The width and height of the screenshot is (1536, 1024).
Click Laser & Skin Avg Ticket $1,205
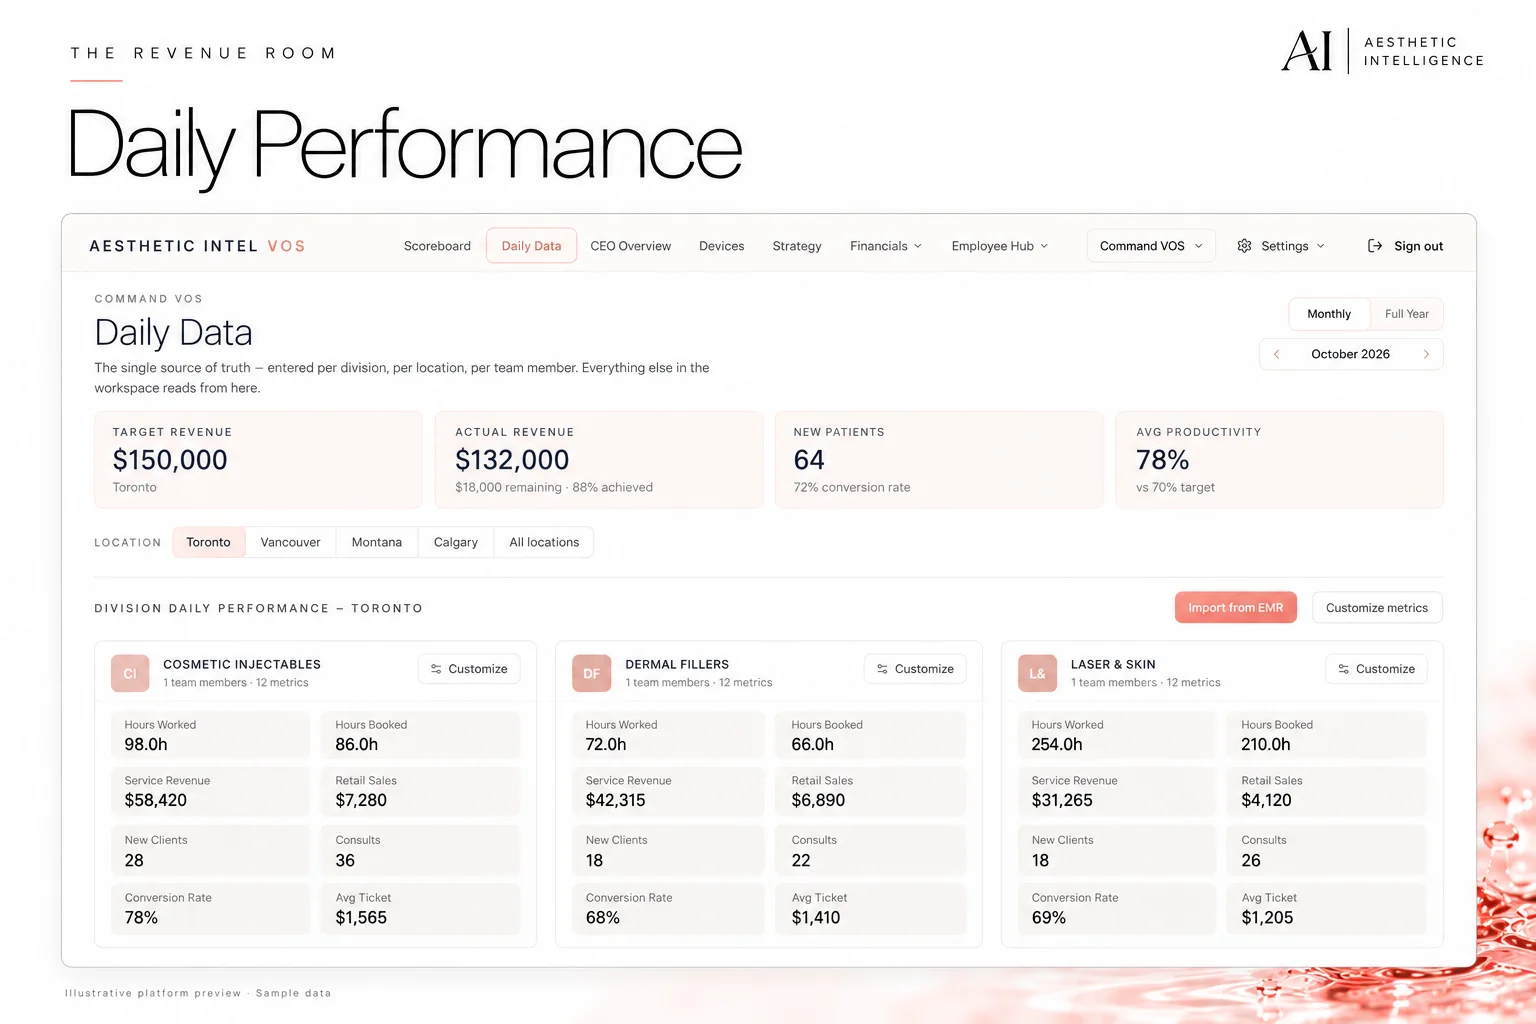pos(1327,908)
